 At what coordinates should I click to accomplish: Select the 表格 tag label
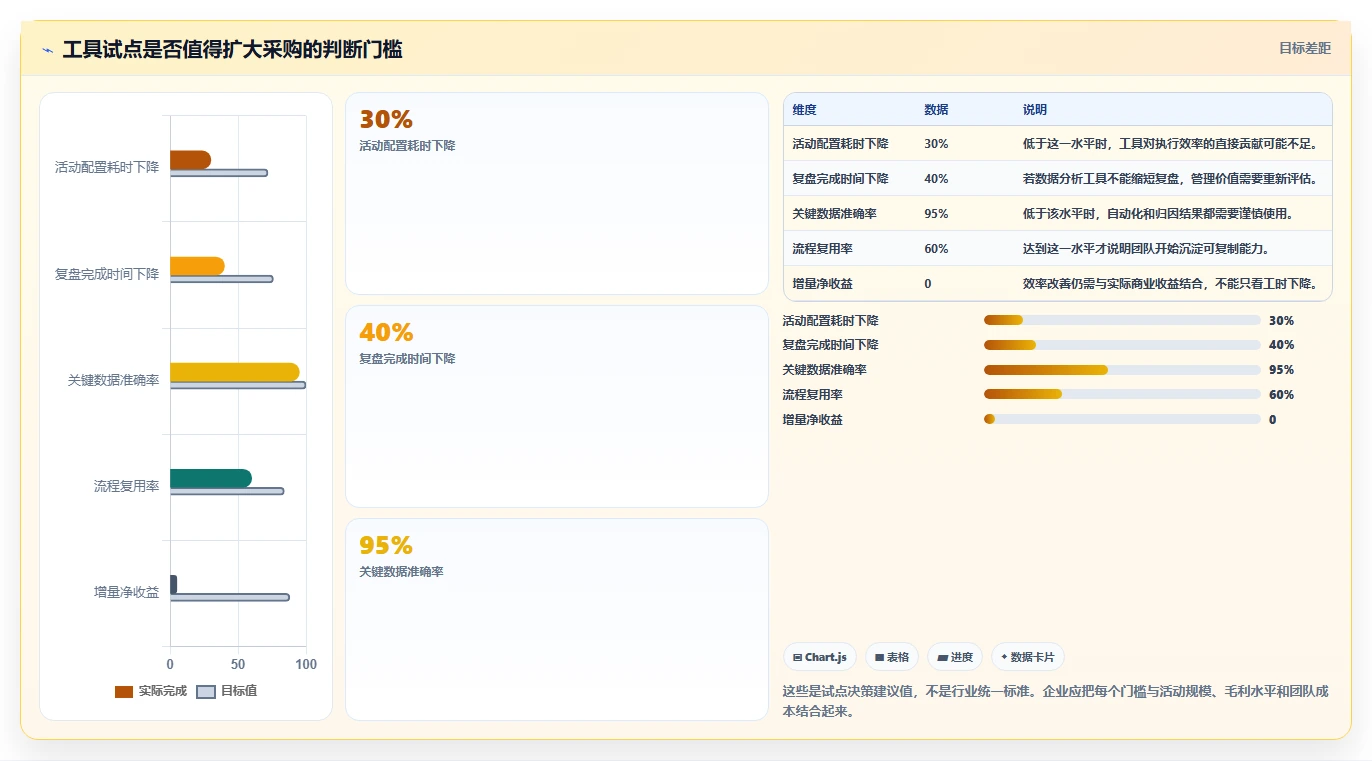pos(898,657)
